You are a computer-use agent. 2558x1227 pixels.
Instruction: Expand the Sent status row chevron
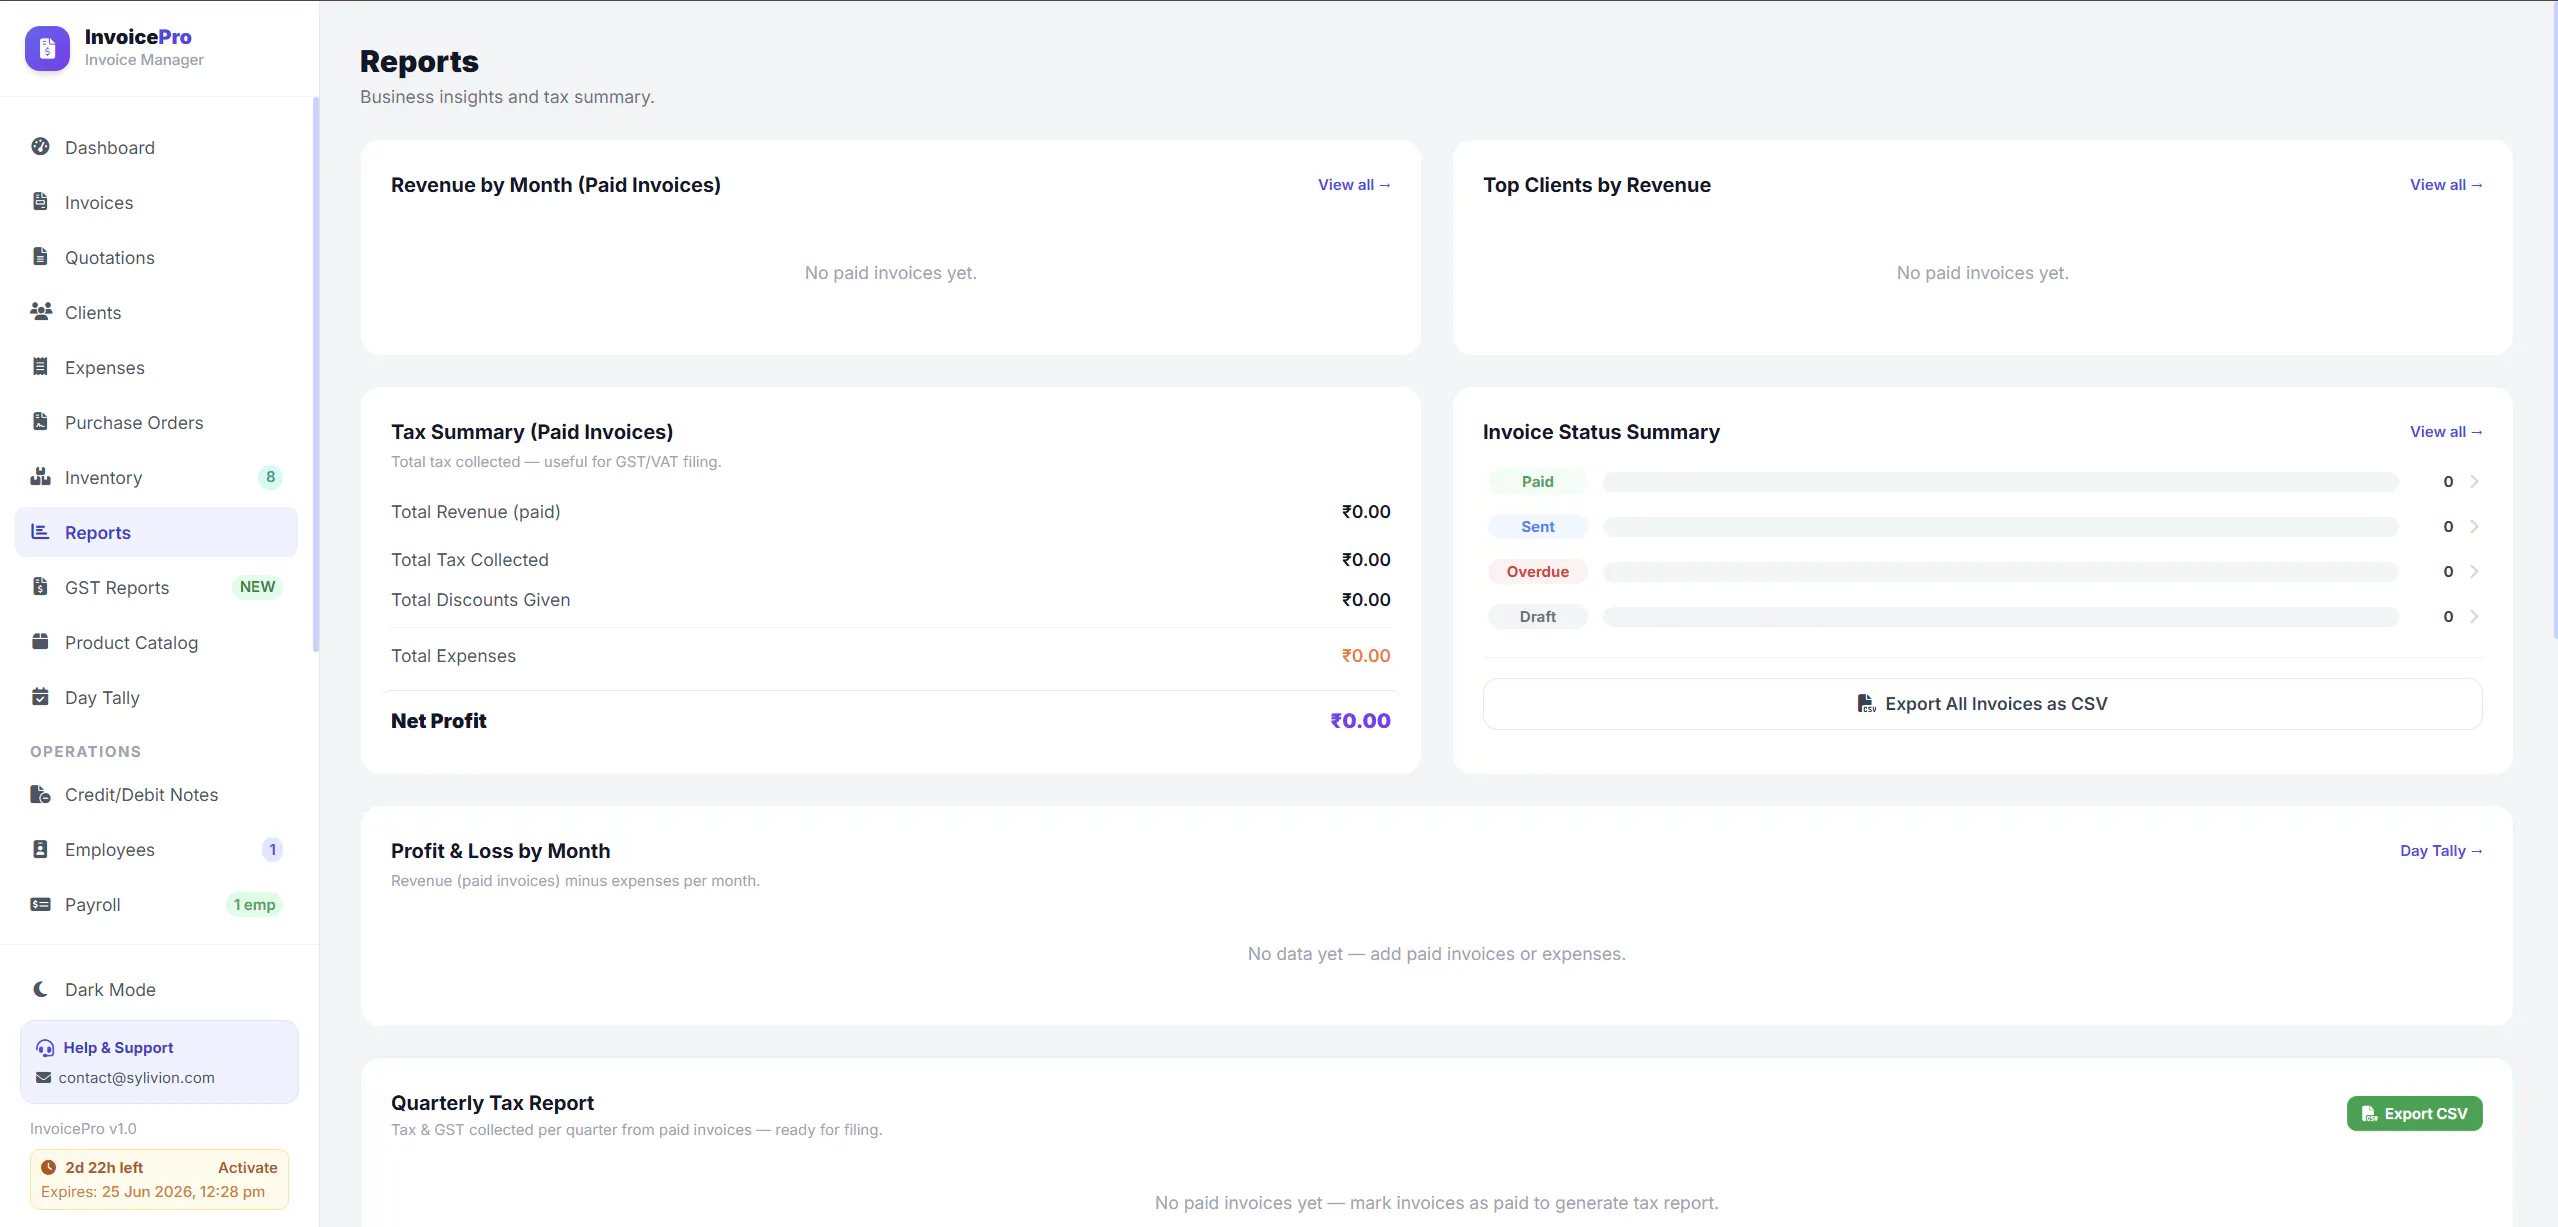[2474, 527]
